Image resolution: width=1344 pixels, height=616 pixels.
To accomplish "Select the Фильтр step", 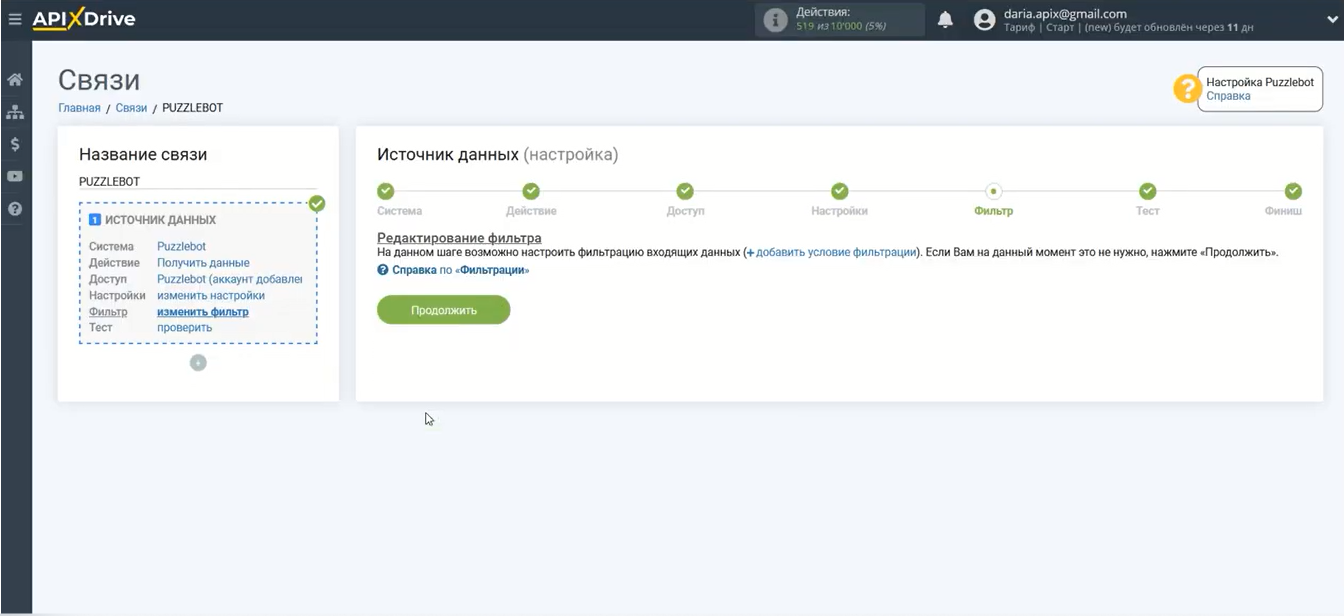I will point(993,191).
